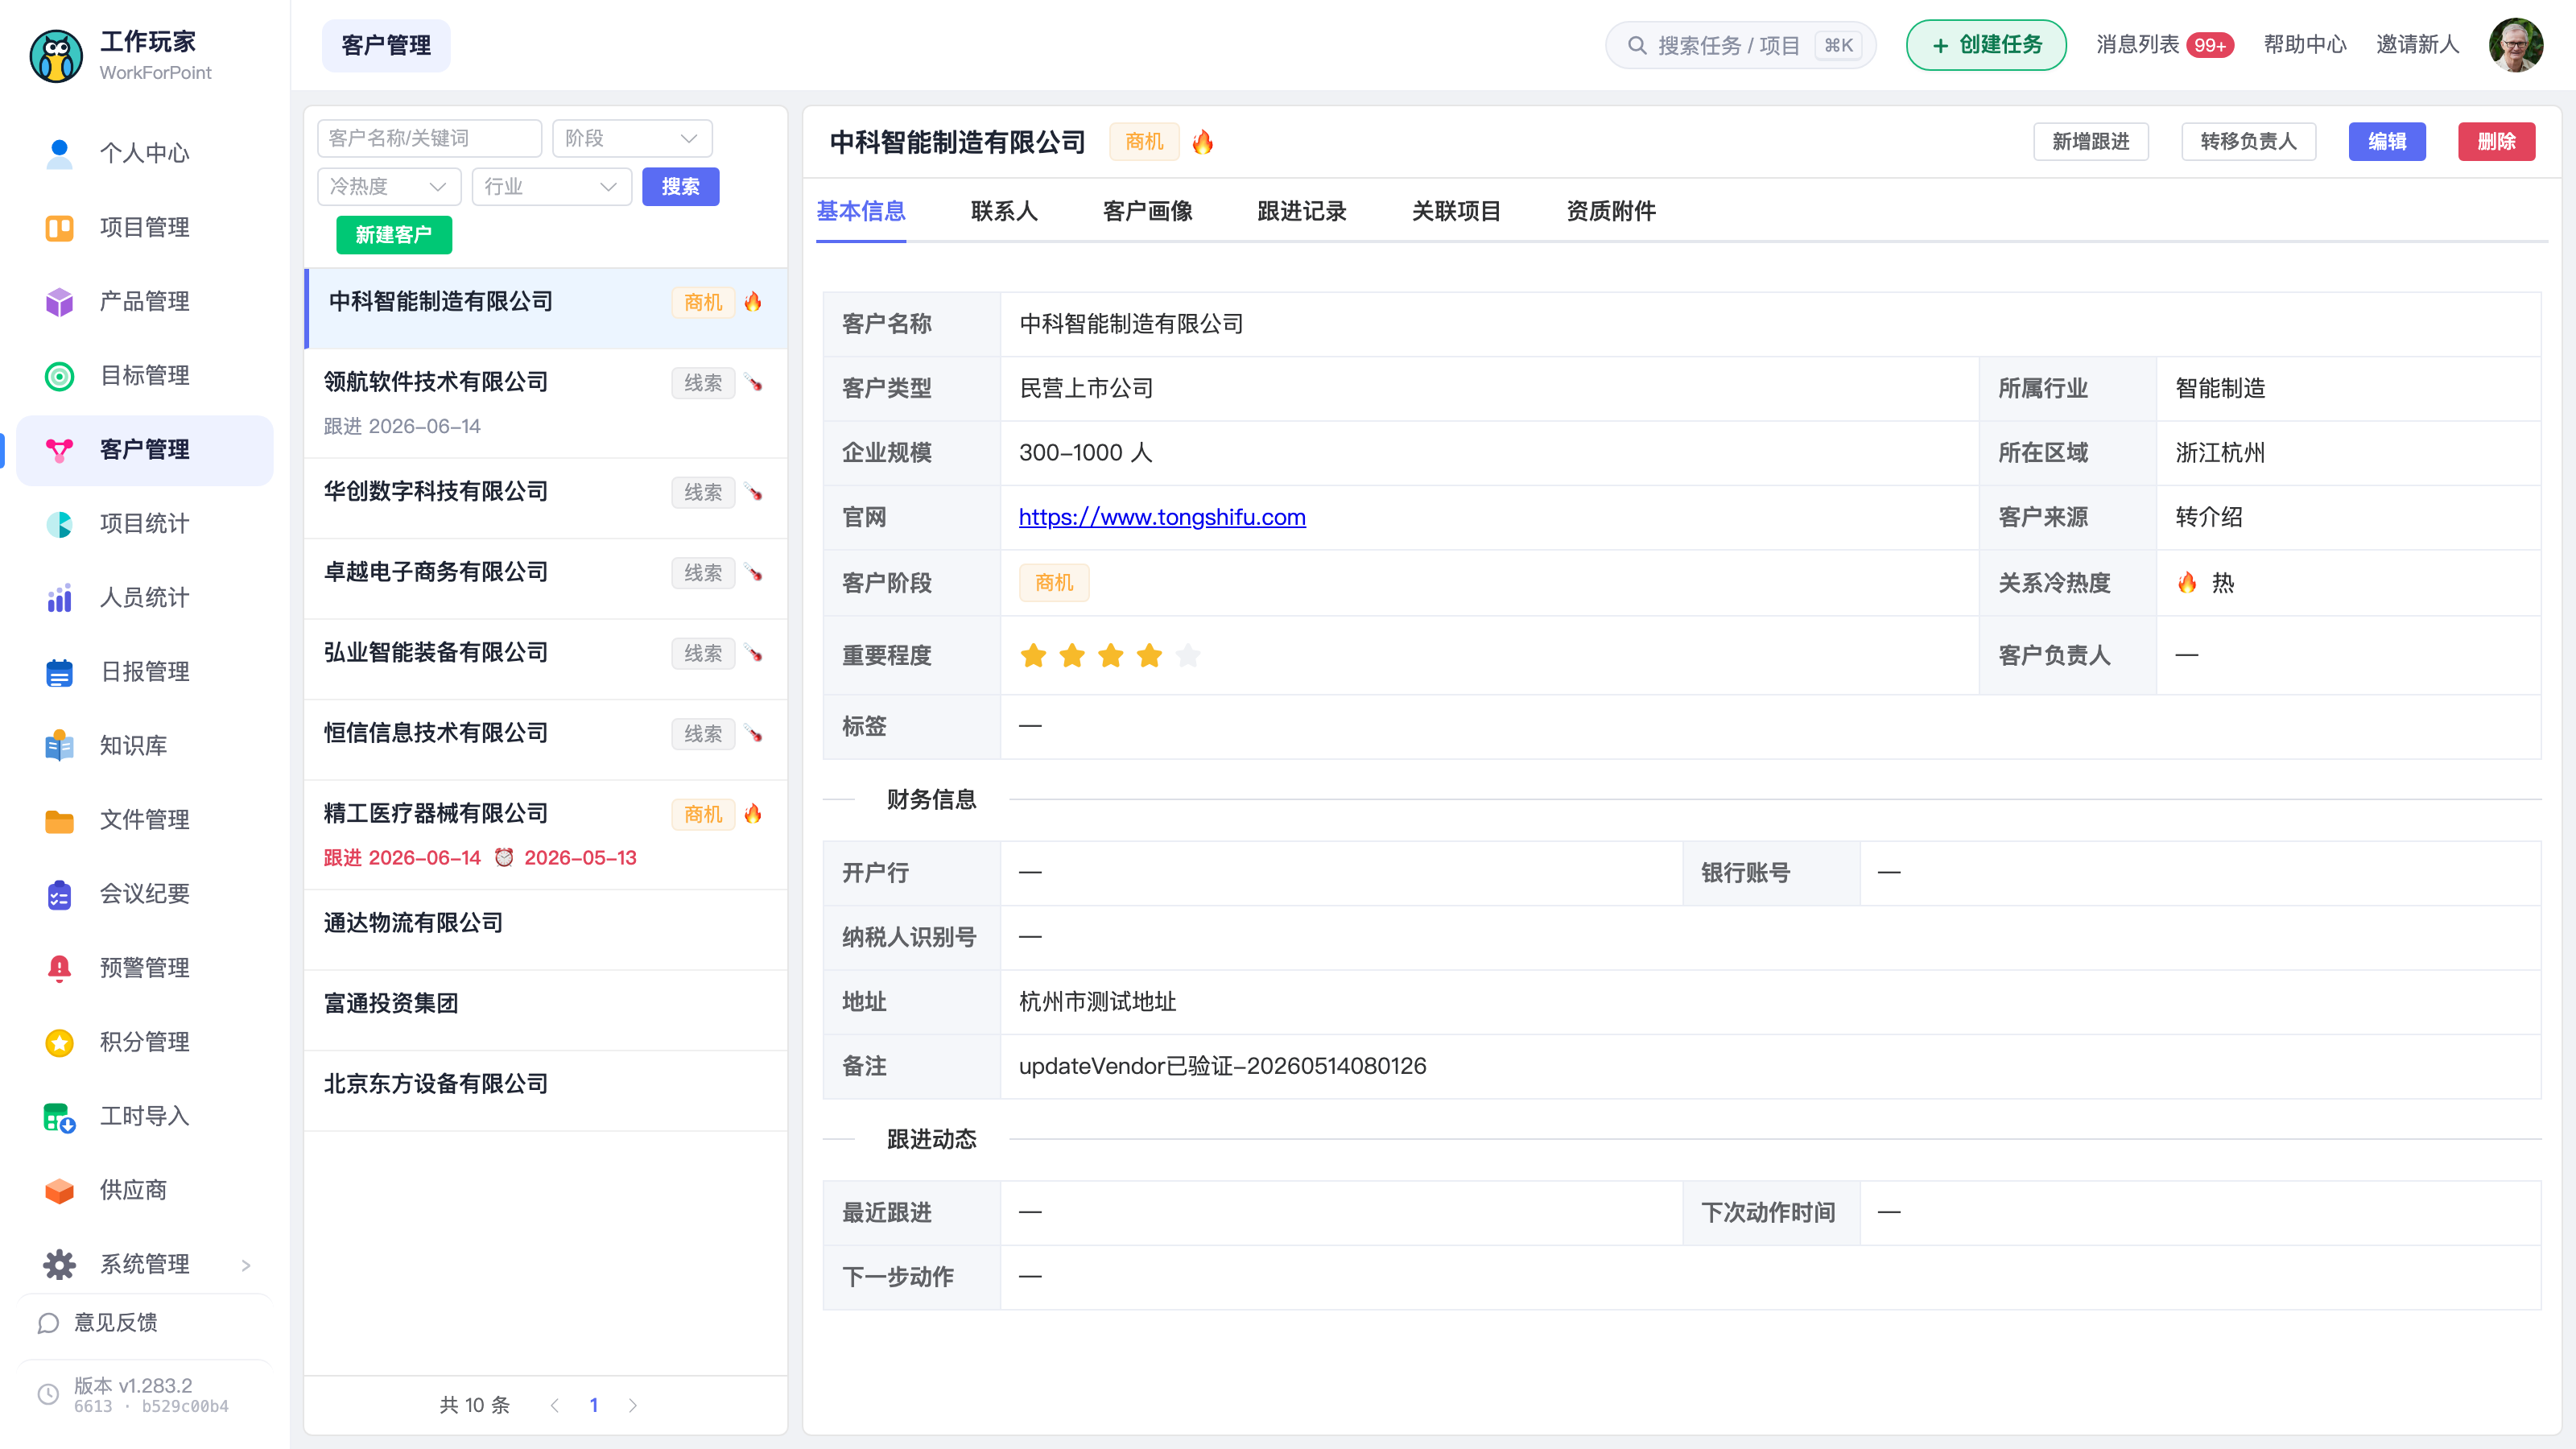2576x1449 pixels.
Task: Open the 冷热度 filter dropdown
Action: (x=389, y=186)
